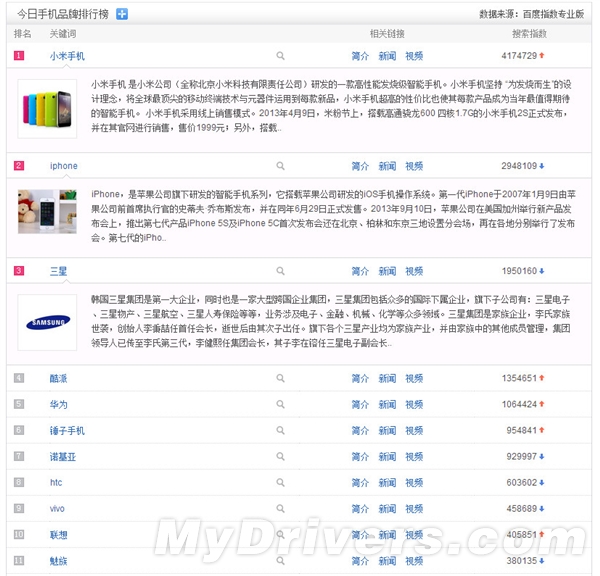Click search index value 954841

point(522,430)
